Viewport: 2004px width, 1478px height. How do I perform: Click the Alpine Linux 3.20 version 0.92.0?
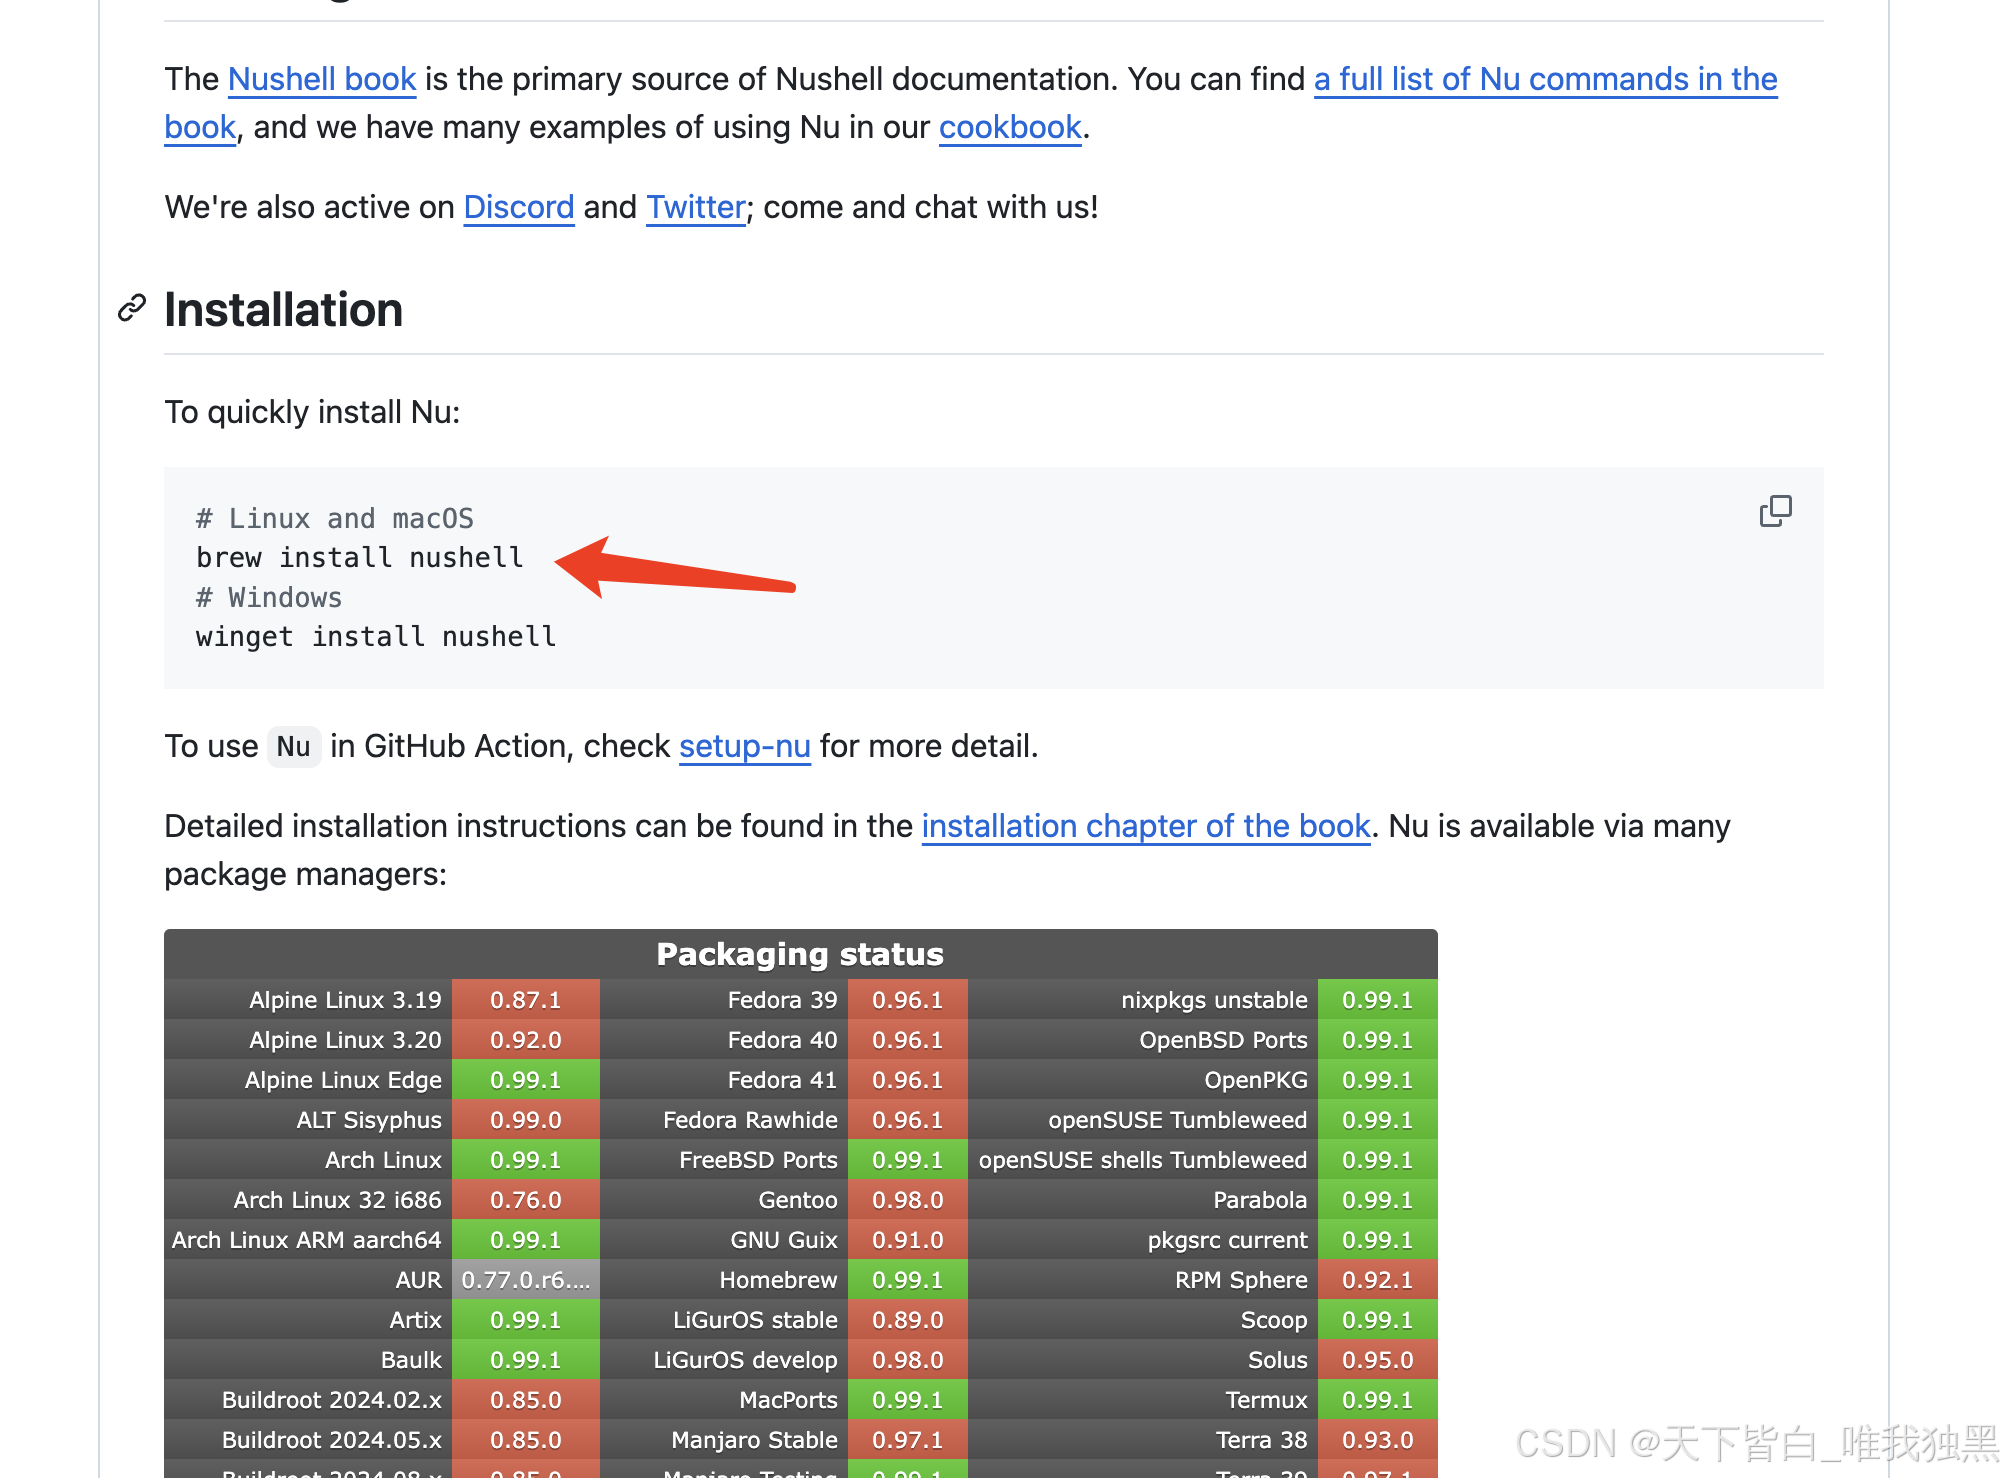tap(526, 1040)
